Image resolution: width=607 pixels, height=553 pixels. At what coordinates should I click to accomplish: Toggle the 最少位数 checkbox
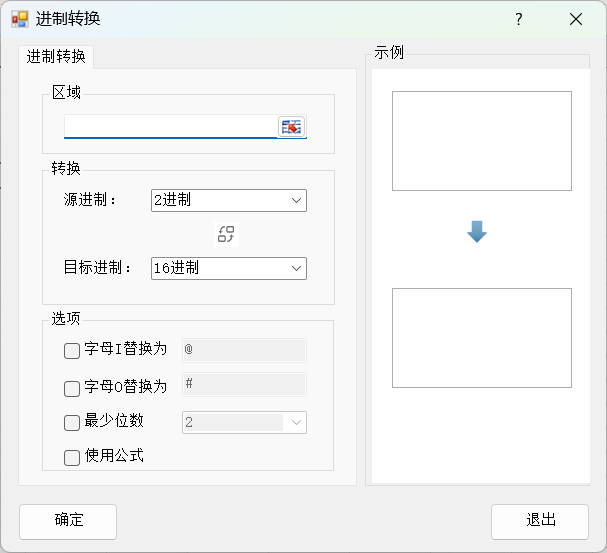click(72, 422)
